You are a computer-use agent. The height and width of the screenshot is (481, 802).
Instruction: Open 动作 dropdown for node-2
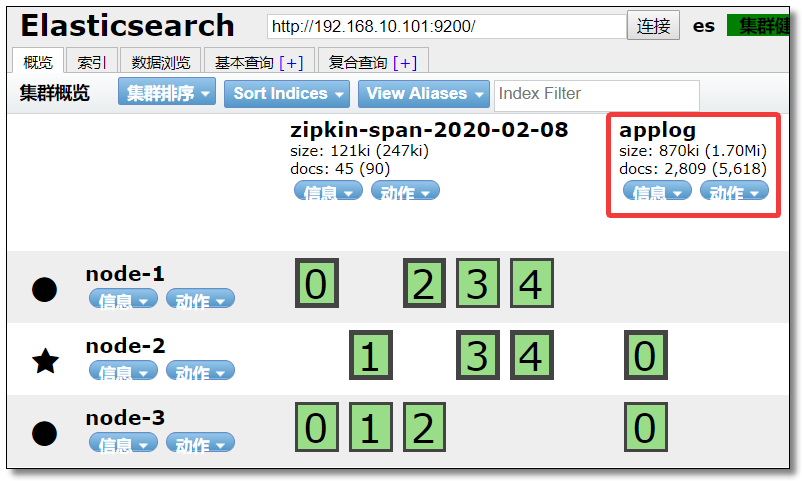pos(200,370)
